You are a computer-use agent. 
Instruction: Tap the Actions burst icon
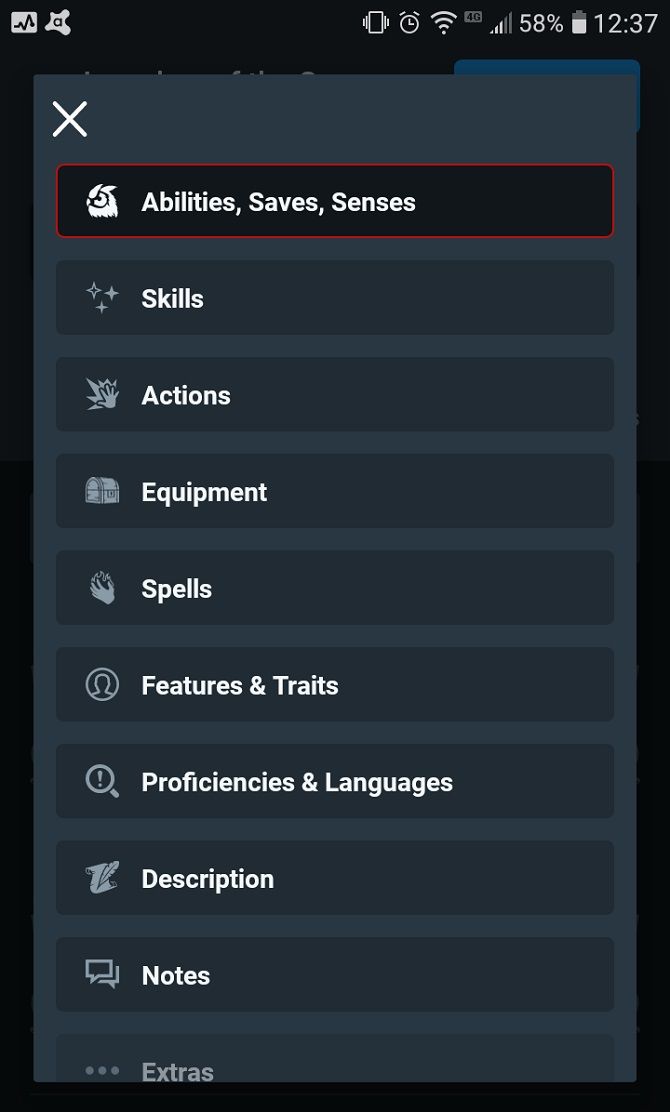101,394
